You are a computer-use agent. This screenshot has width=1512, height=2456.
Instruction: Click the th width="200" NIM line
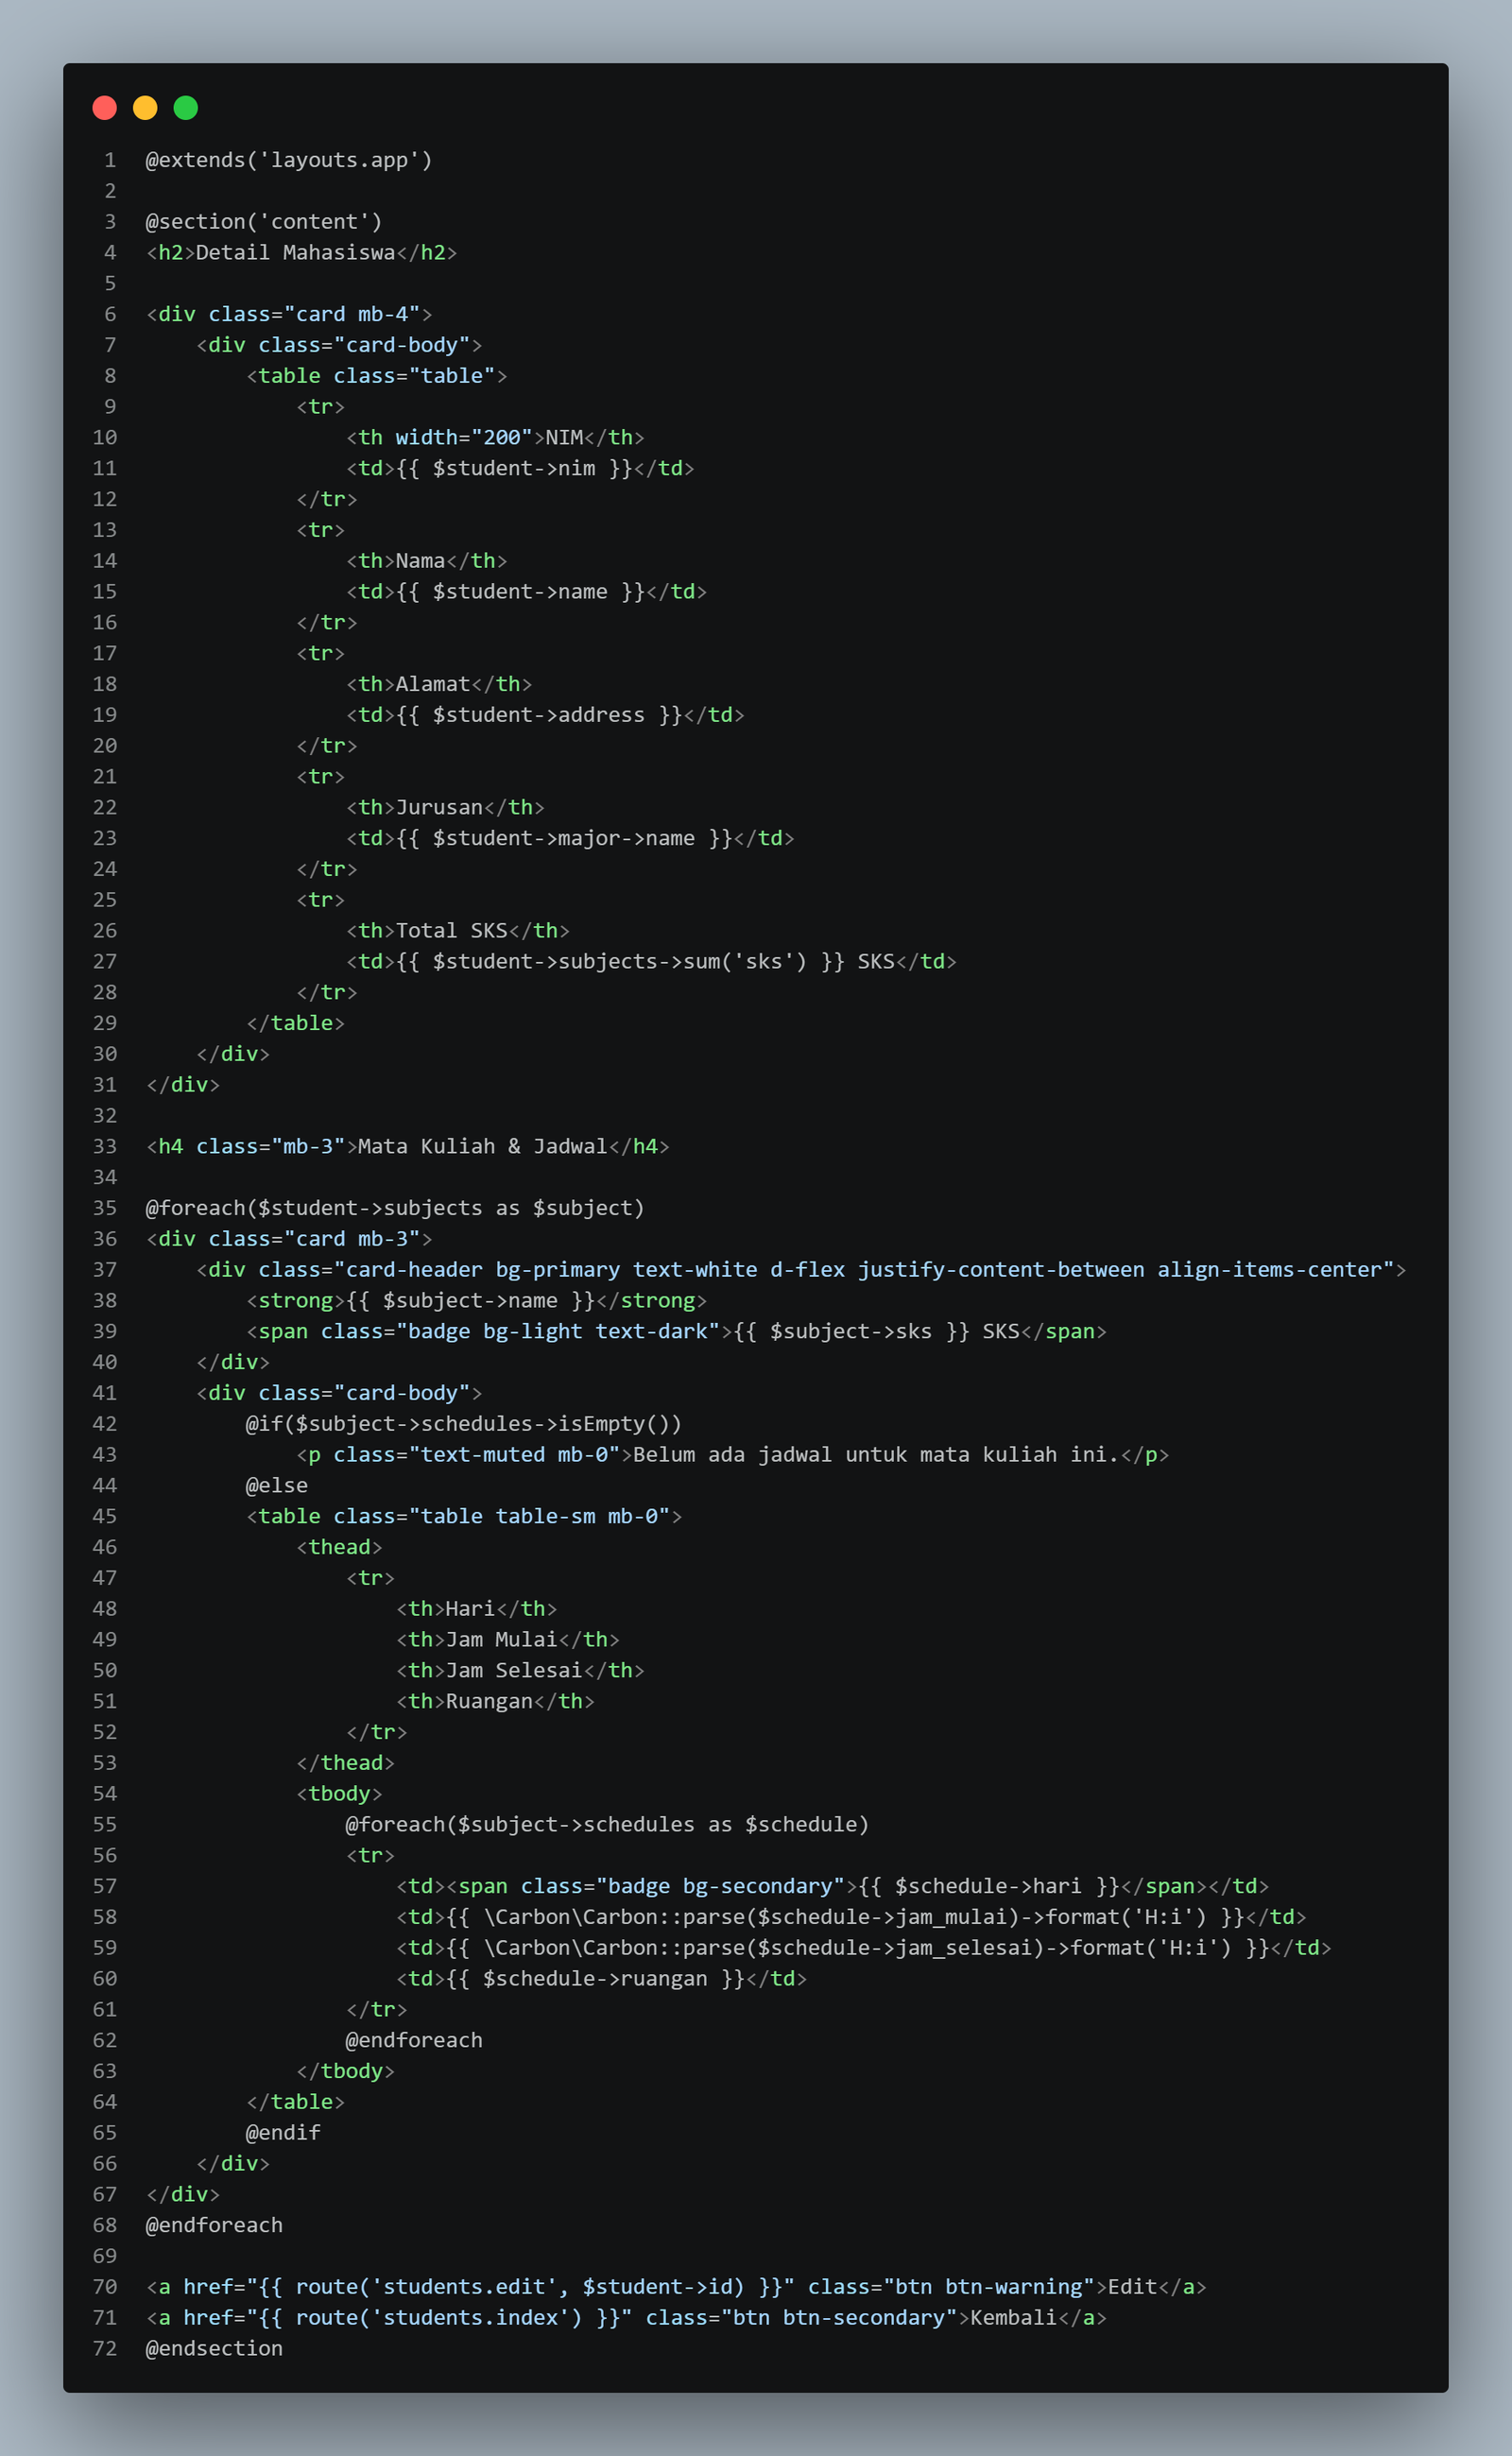495,438
